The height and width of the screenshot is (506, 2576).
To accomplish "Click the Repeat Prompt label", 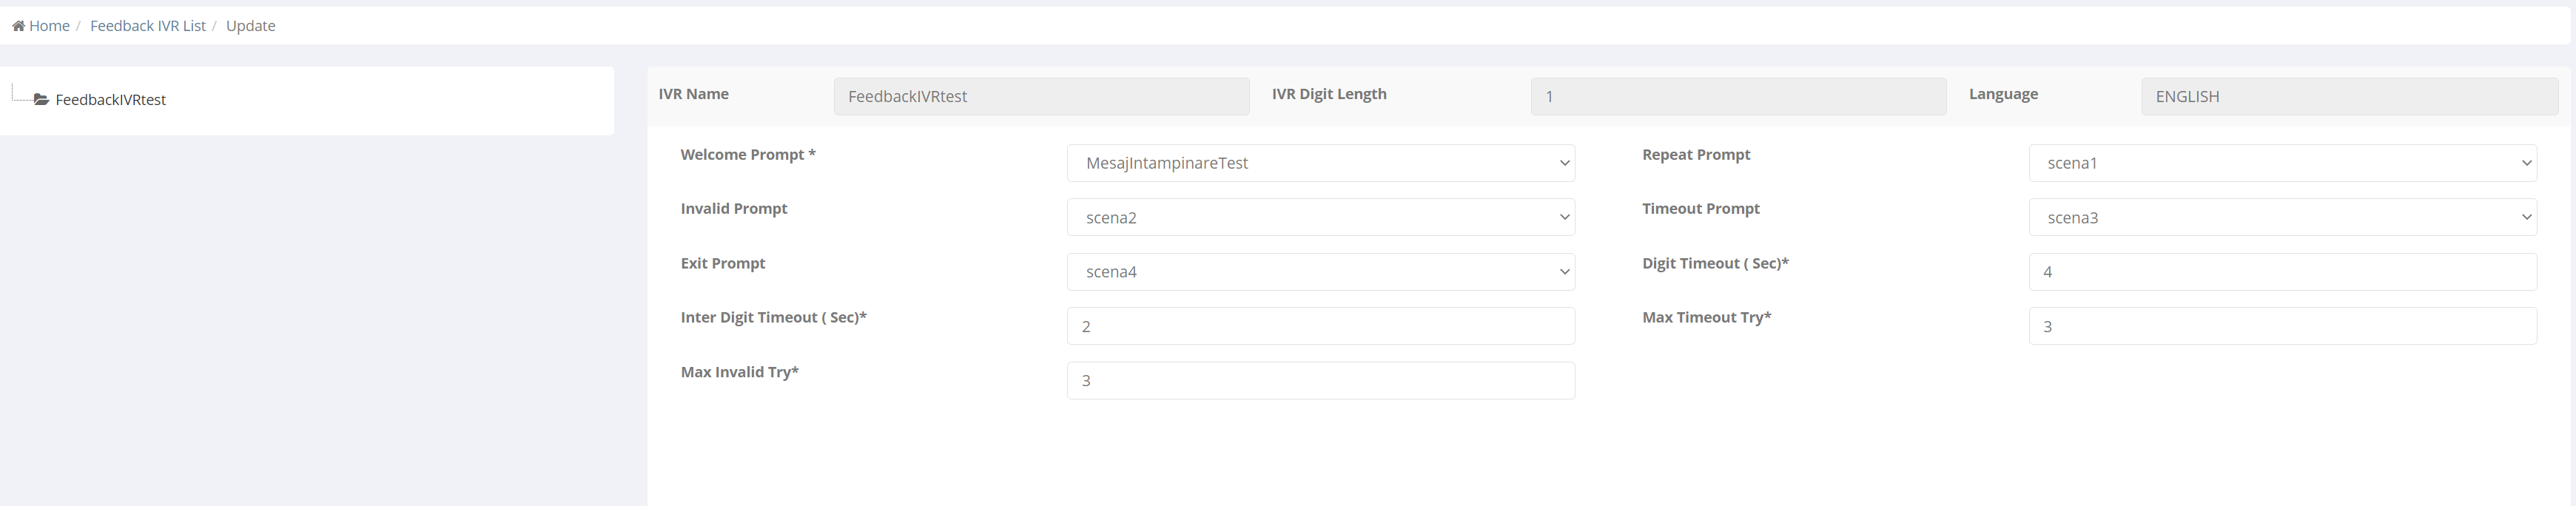I will 1696,155.
